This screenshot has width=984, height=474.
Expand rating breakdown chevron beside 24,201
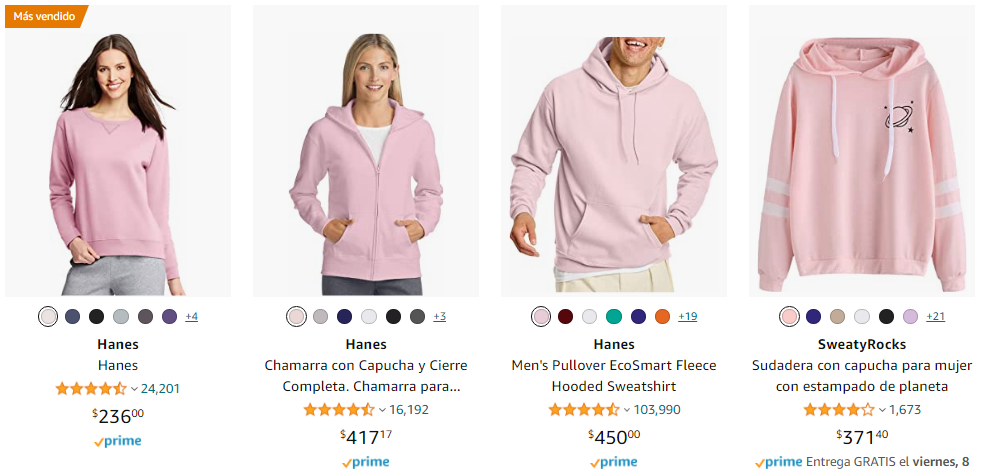[x=134, y=389]
